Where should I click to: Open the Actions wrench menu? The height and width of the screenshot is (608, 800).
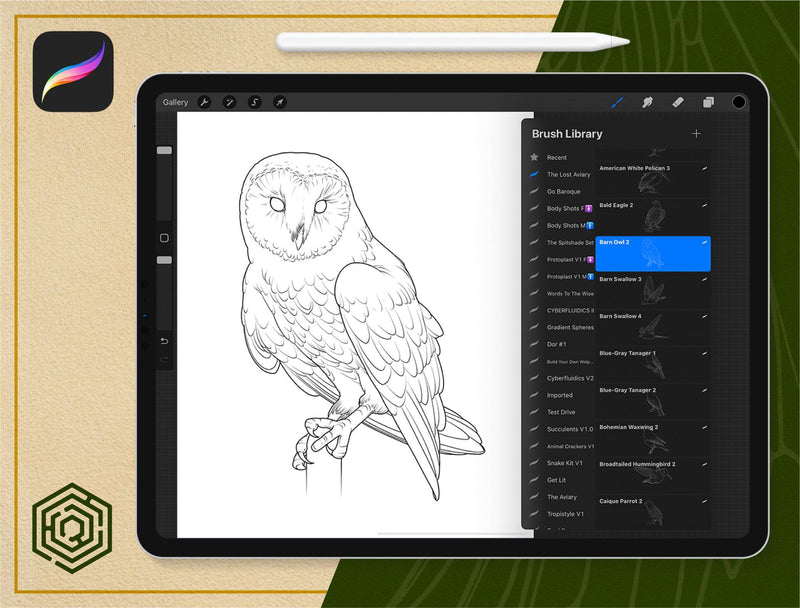pyautogui.click(x=204, y=102)
